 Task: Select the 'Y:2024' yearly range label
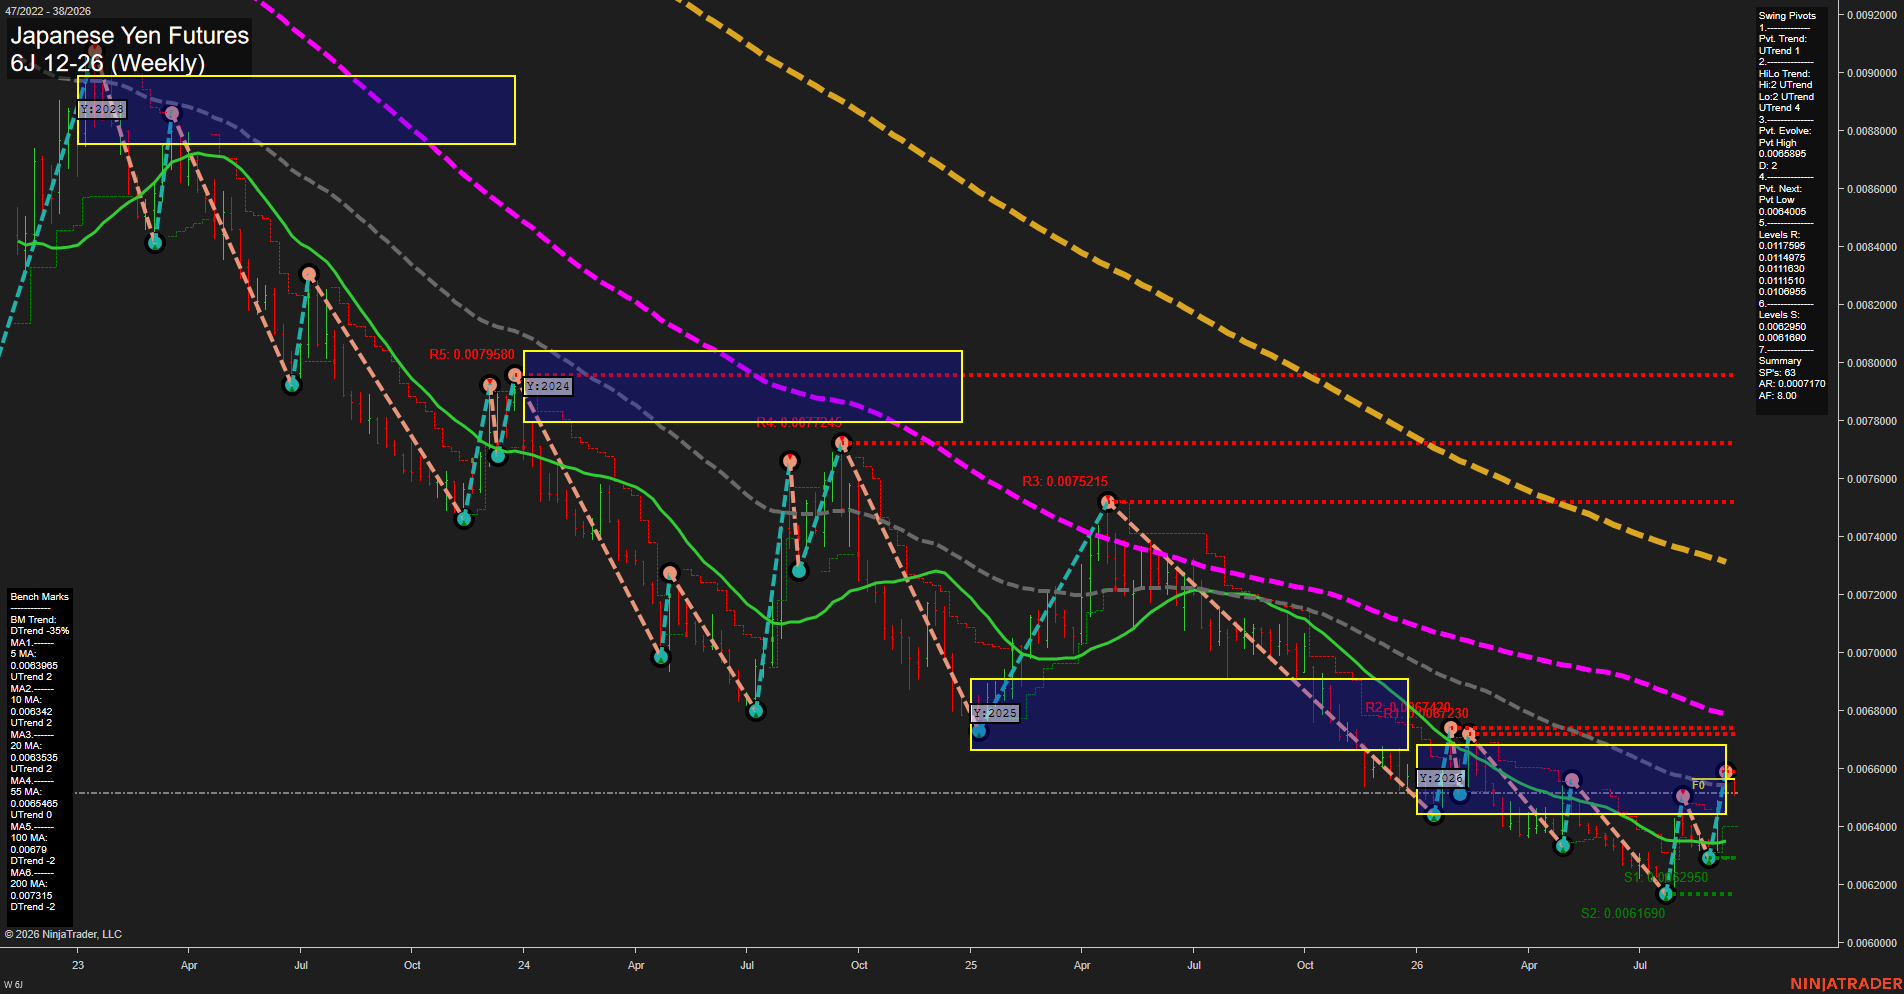548,386
